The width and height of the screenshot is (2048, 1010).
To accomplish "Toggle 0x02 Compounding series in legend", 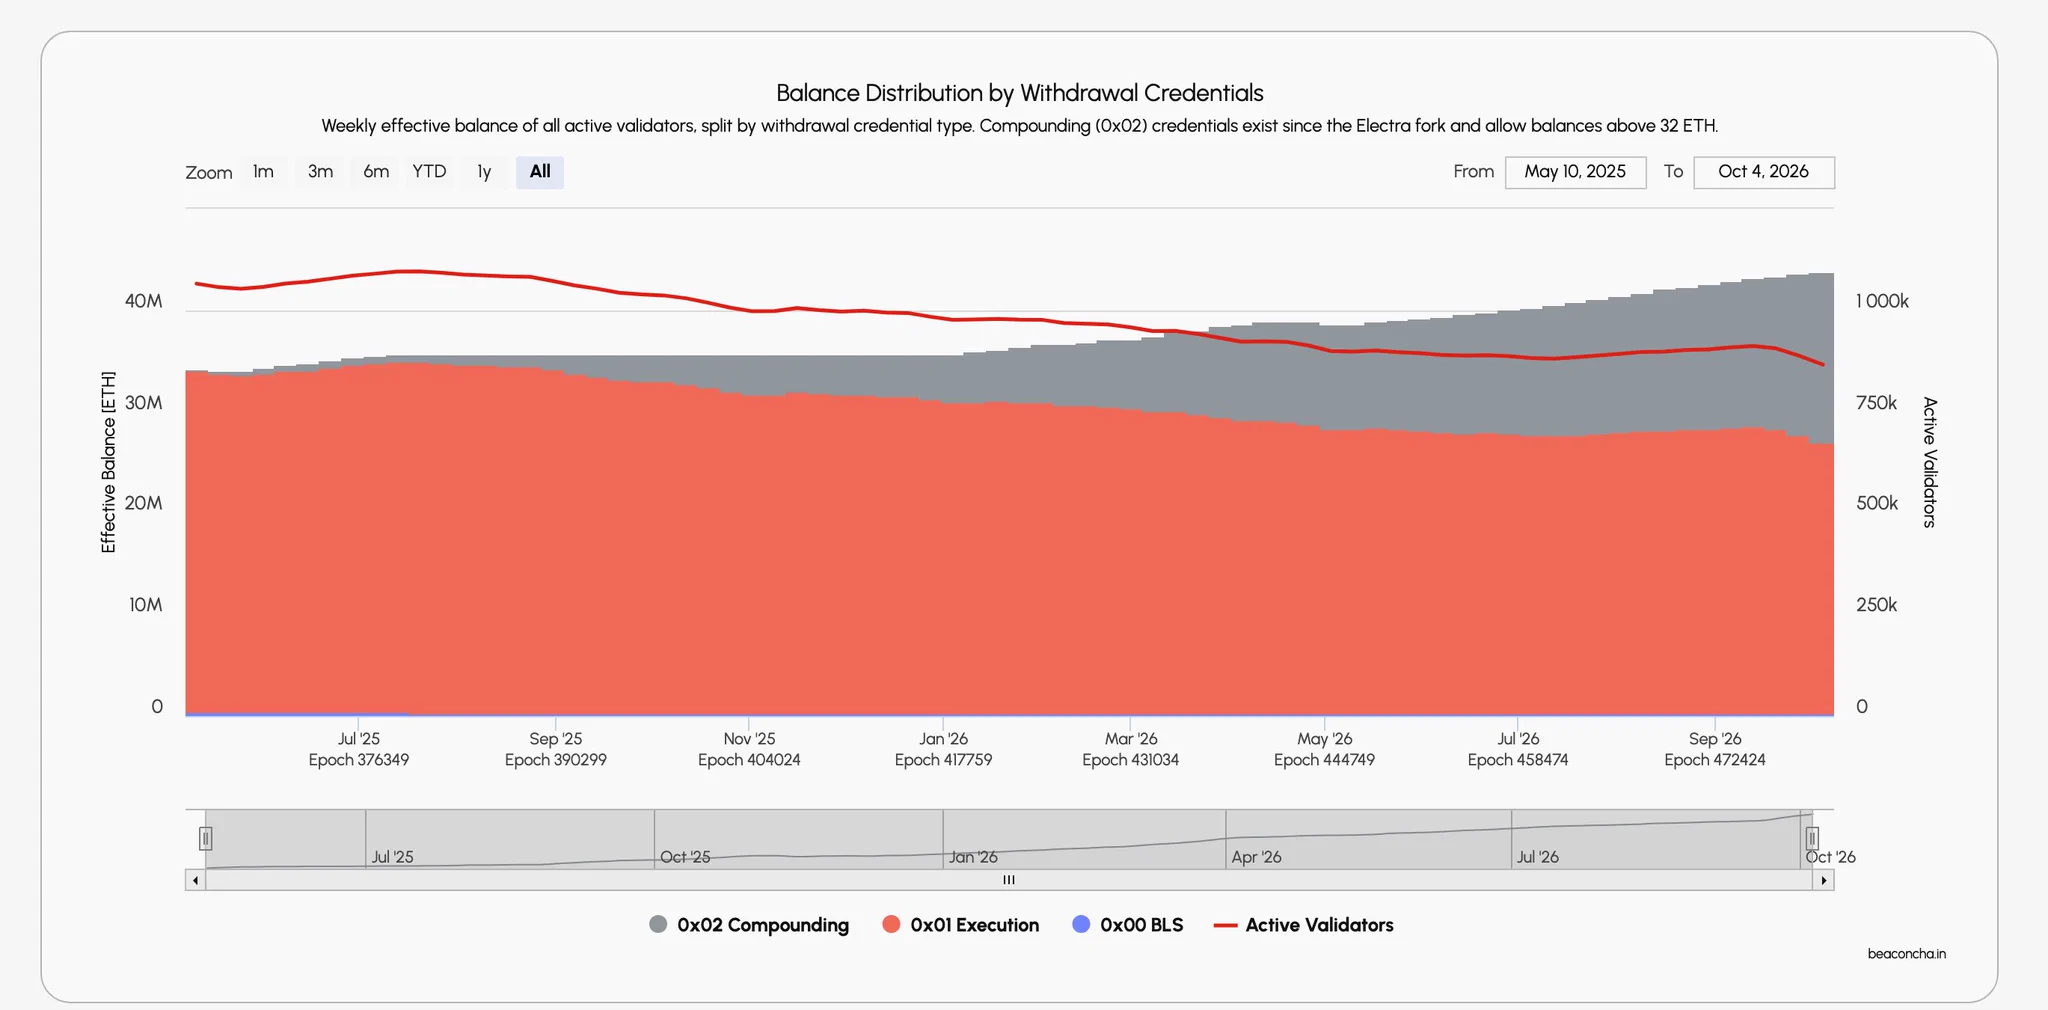I will 749,925.
